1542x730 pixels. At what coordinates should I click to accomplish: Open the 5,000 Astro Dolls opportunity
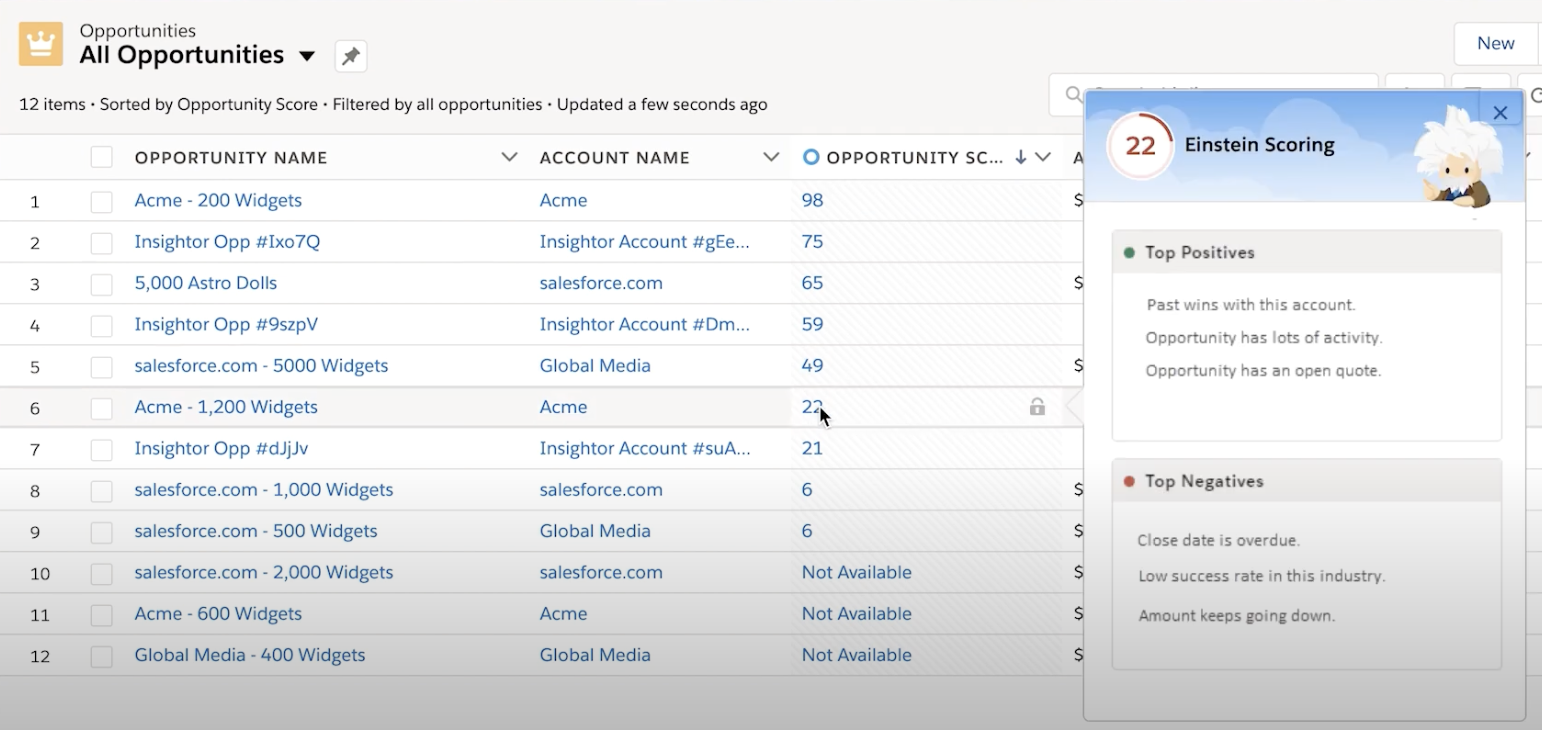click(x=206, y=283)
